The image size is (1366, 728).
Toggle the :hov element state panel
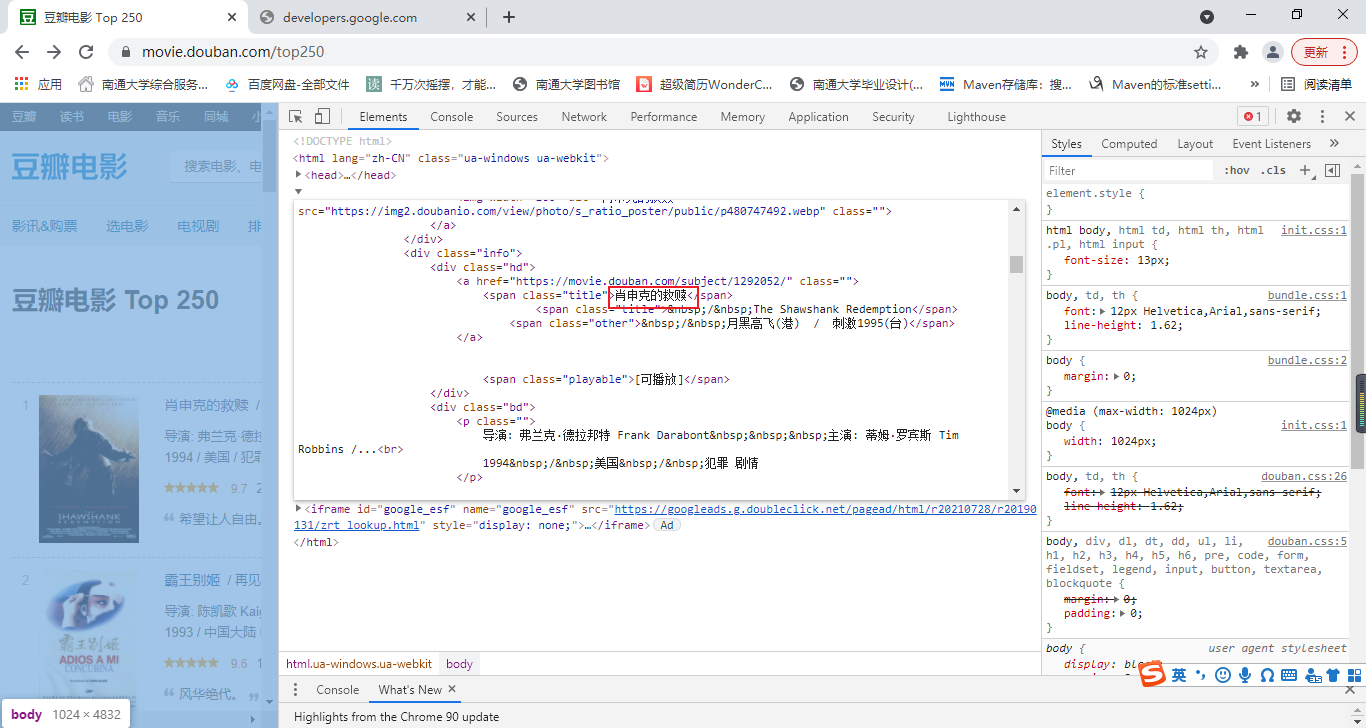(1237, 171)
